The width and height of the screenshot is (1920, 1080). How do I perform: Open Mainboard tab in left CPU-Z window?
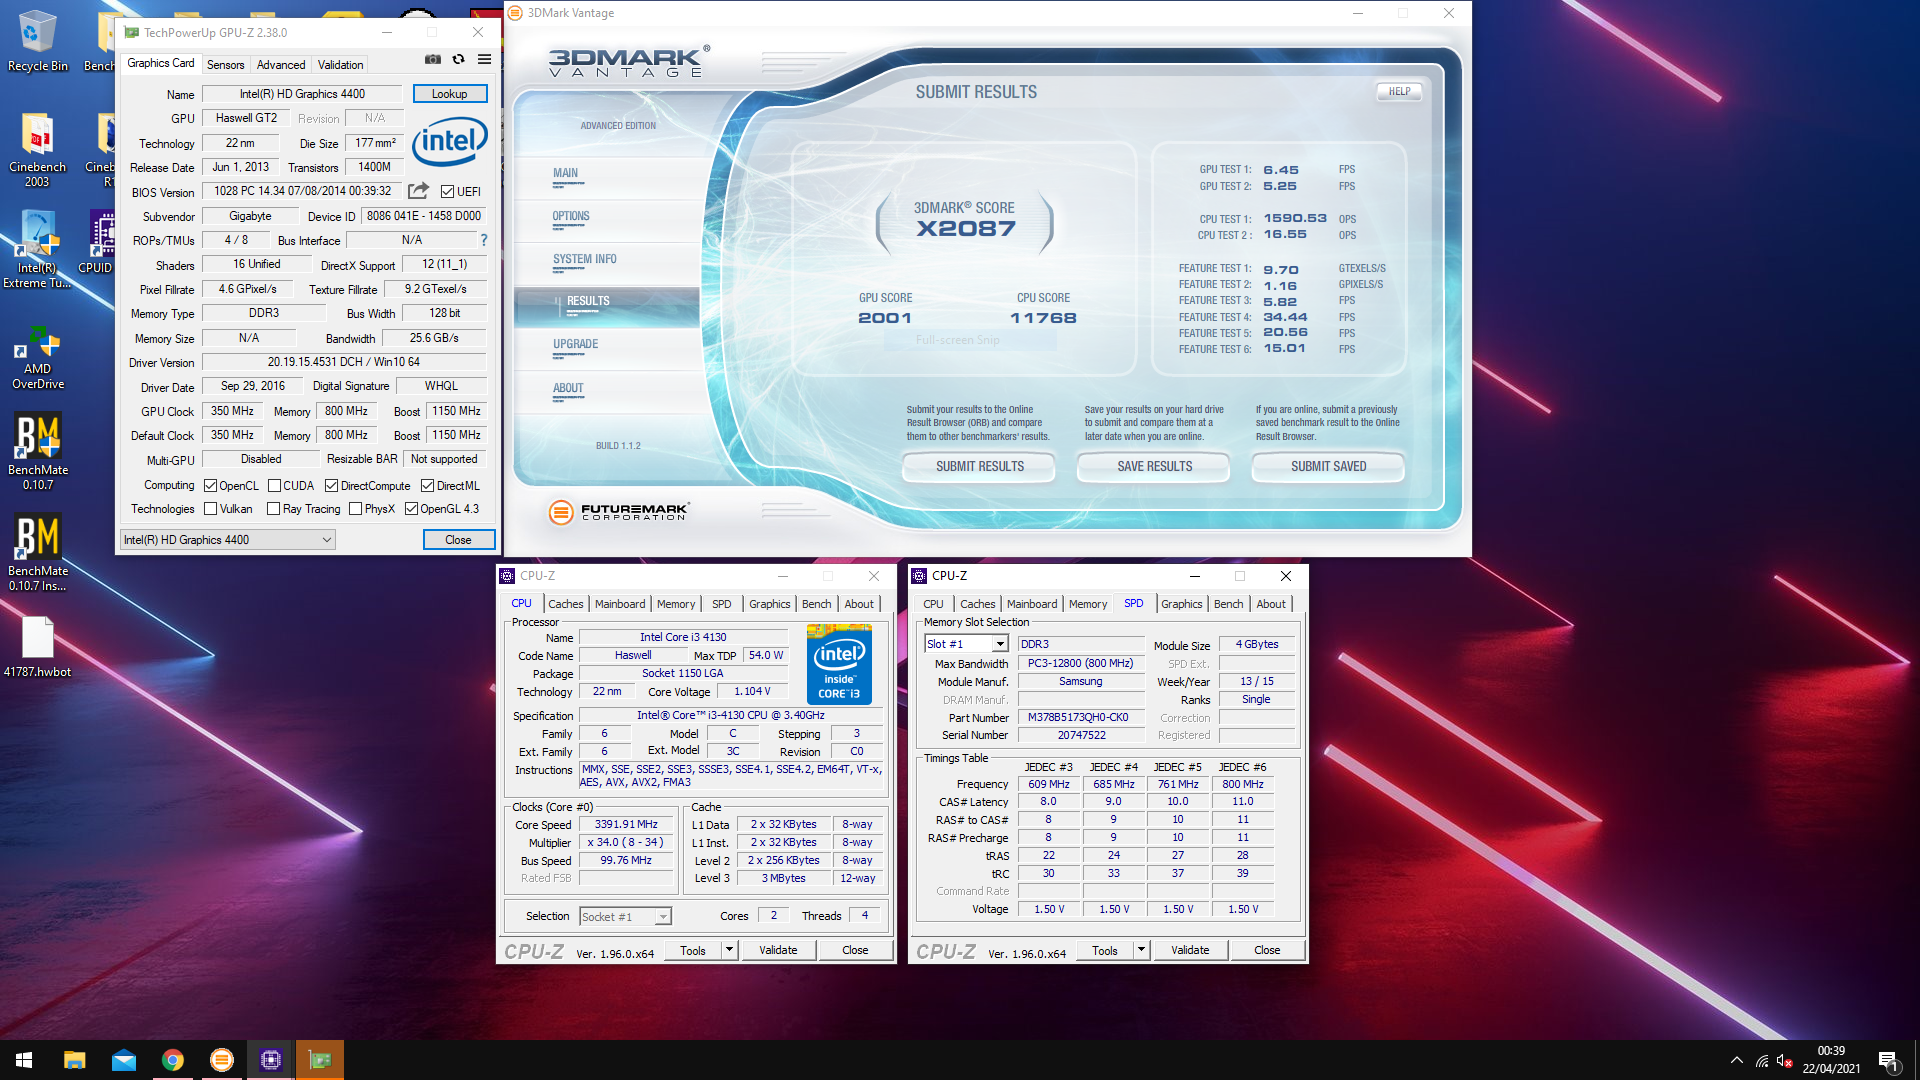click(x=620, y=604)
